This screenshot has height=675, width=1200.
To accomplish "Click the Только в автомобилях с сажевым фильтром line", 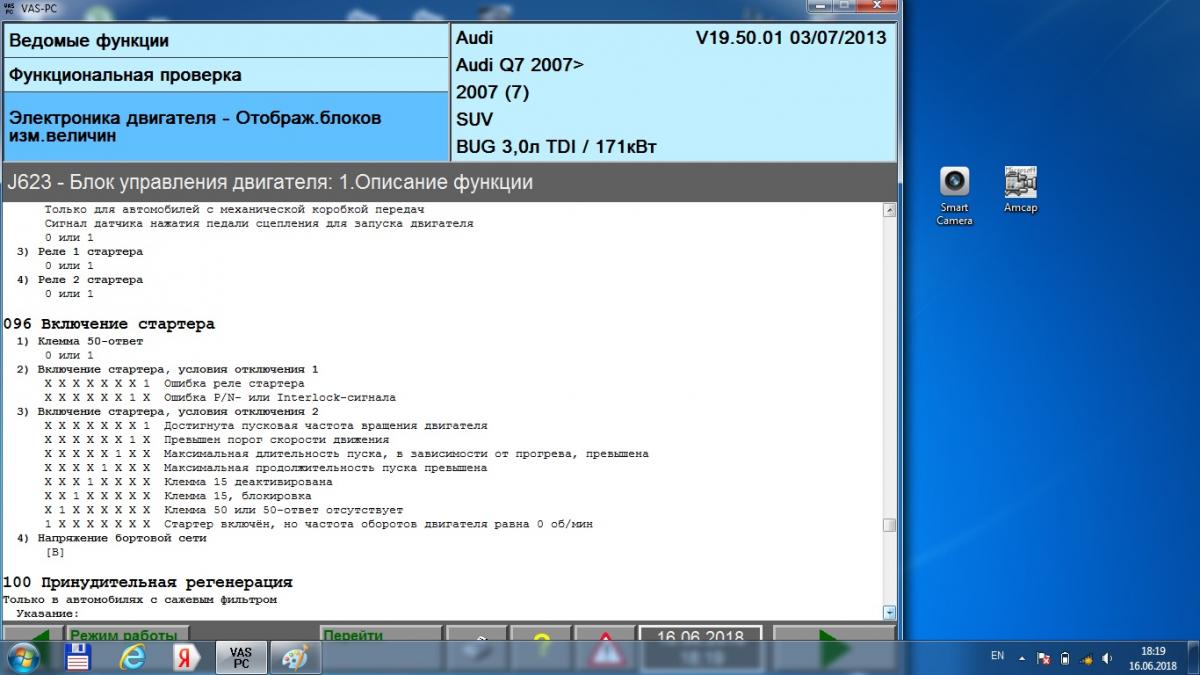I will click(140, 599).
